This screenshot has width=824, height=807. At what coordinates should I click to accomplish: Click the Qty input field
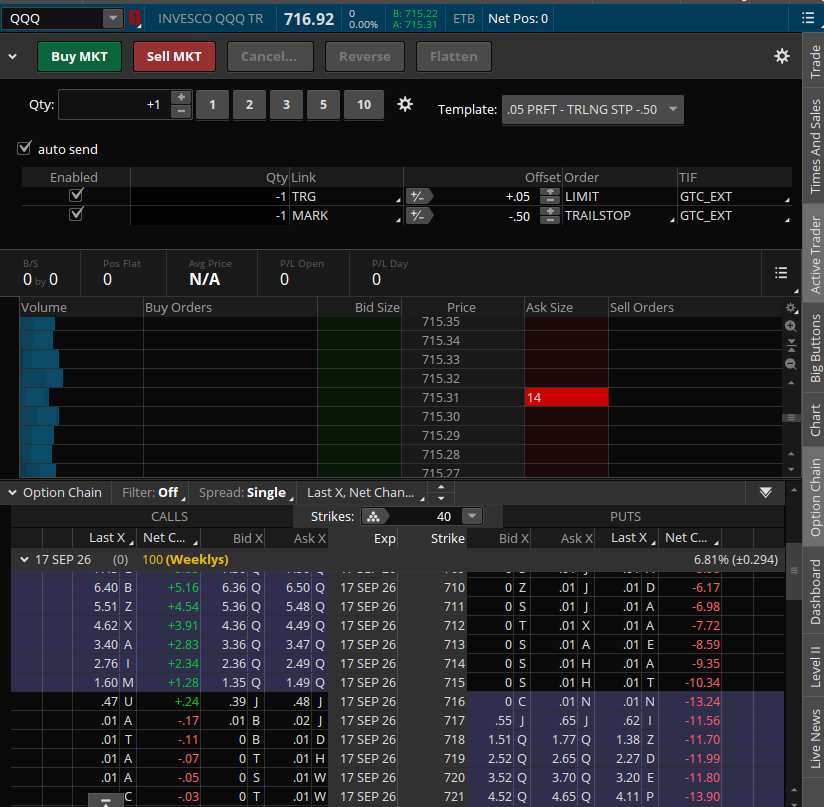[x=115, y=105]
